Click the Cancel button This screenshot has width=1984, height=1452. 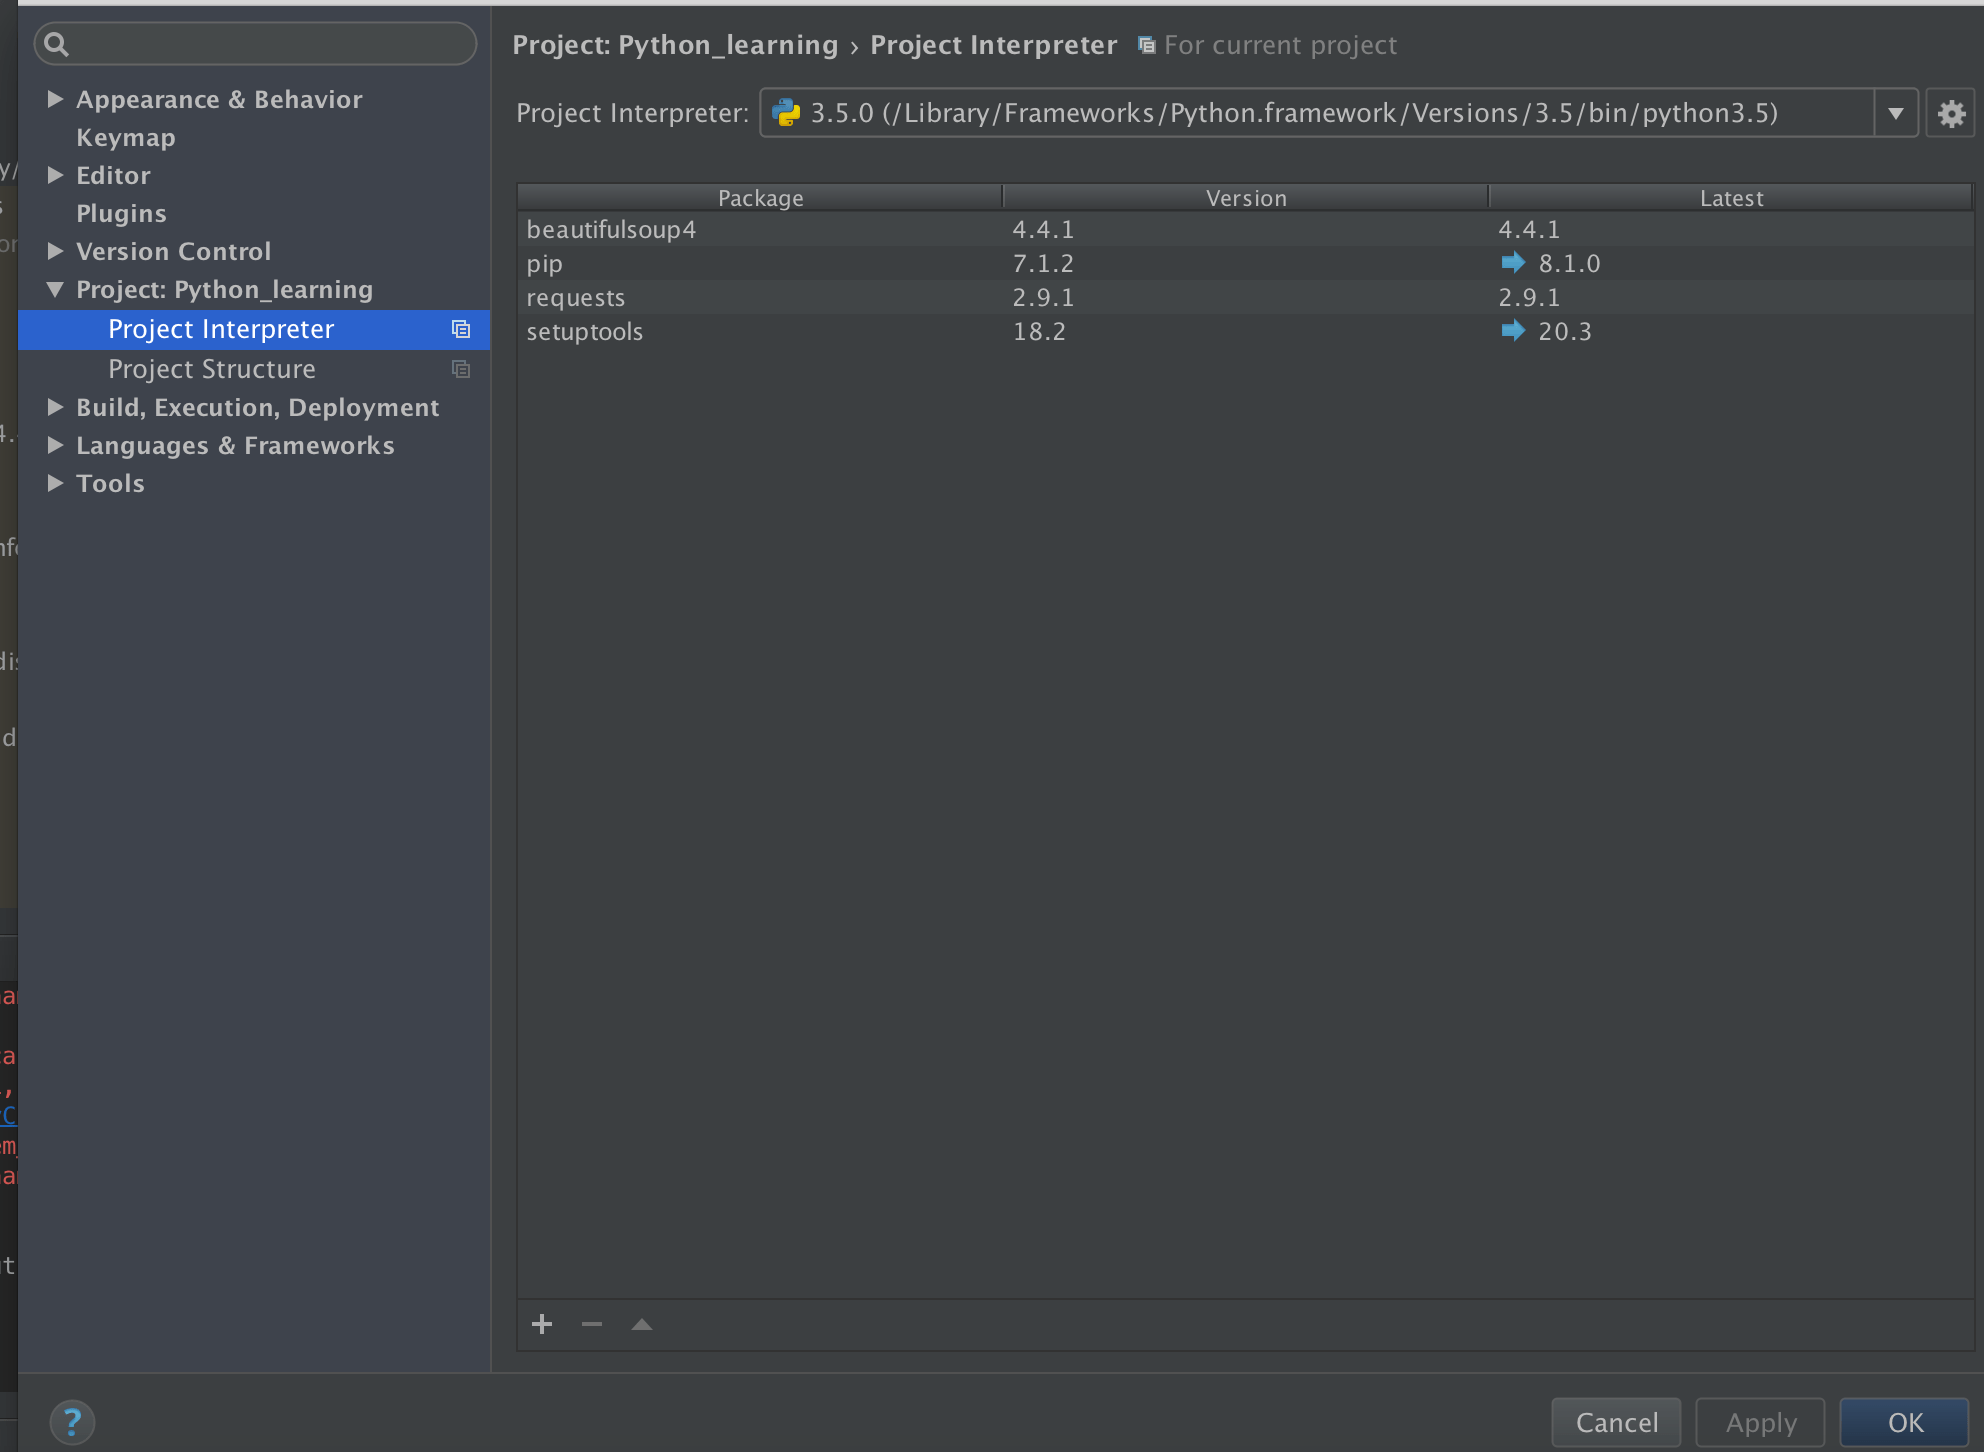click(x=1616, y=1422)
